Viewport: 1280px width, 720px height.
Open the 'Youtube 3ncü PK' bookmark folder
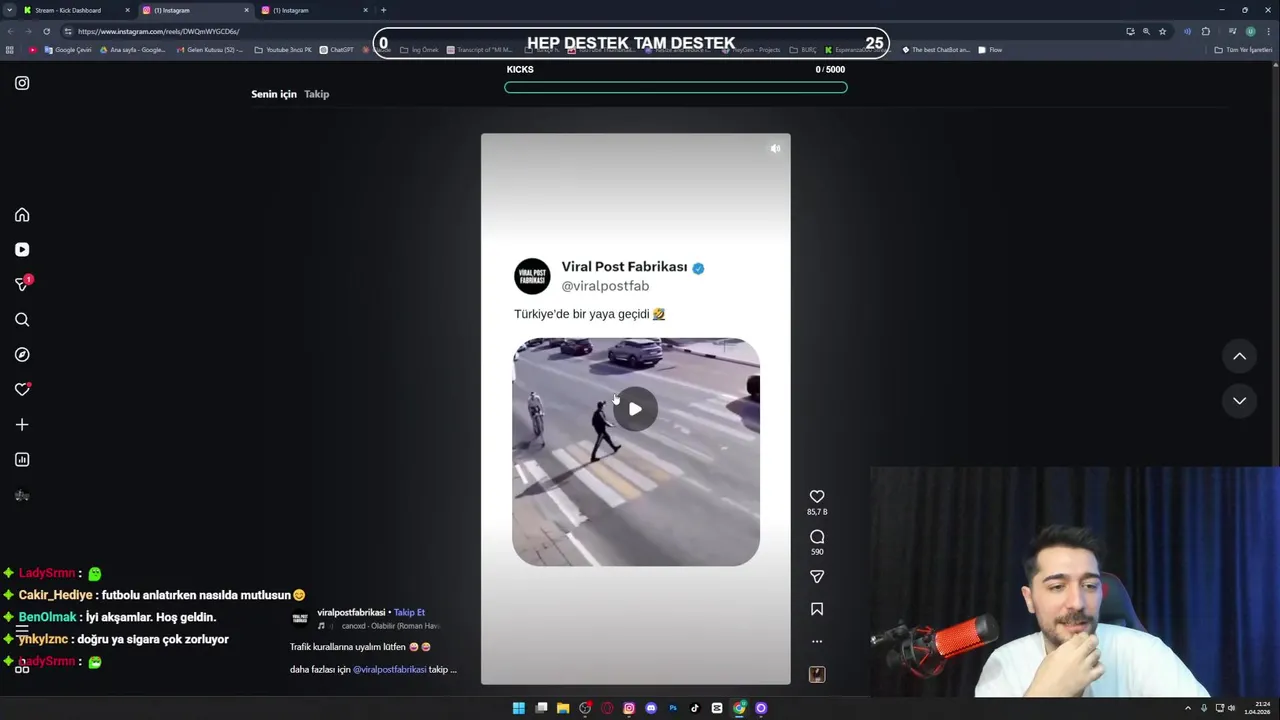pos(283,50)
